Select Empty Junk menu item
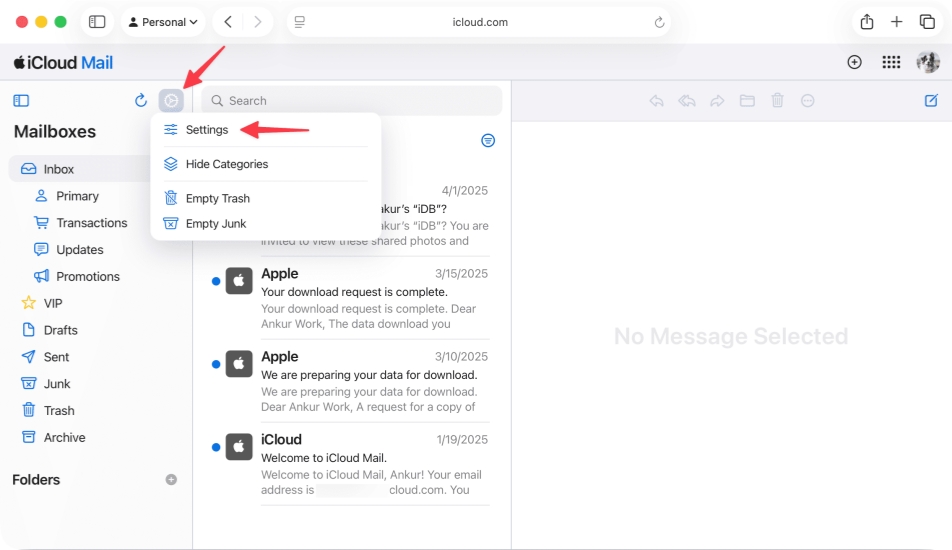952x550 pixels. point(265,223)
